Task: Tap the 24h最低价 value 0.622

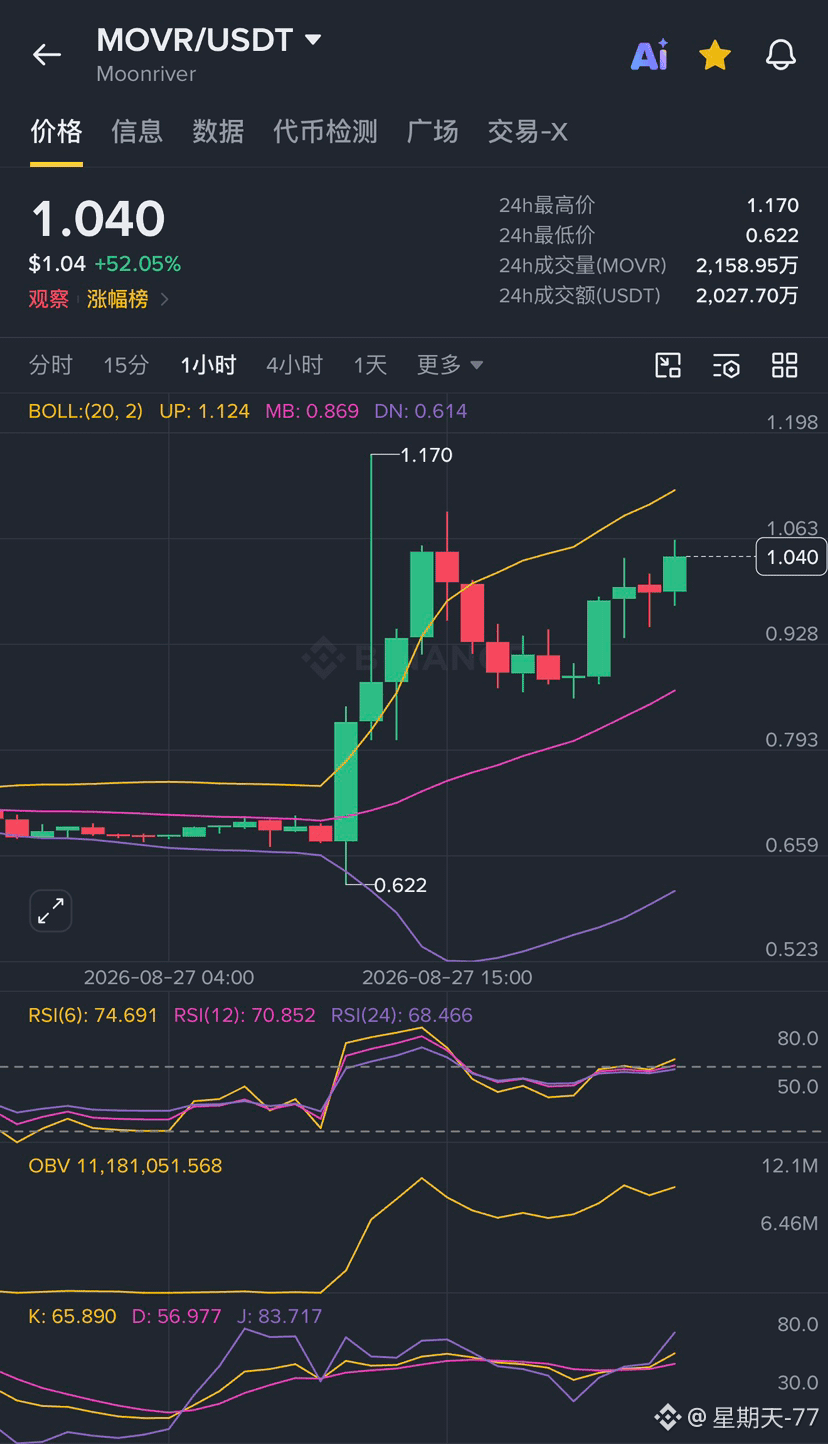Action: click(773, 235)
